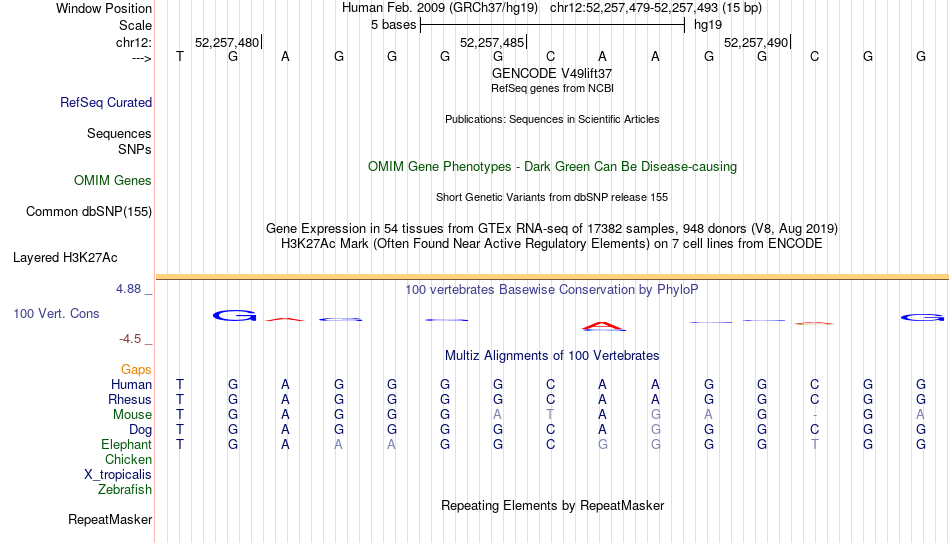Select the OMIM Genes track label
The height and width of the screenshot is (543, 950).
click(x=113, y=181)
